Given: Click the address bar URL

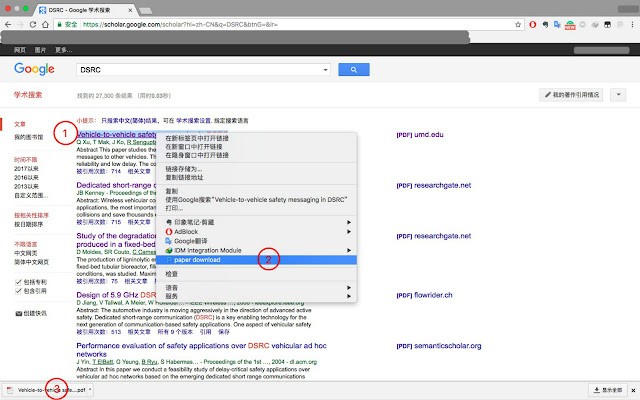Looking at the screenshot, I should [x=180, y=24].
